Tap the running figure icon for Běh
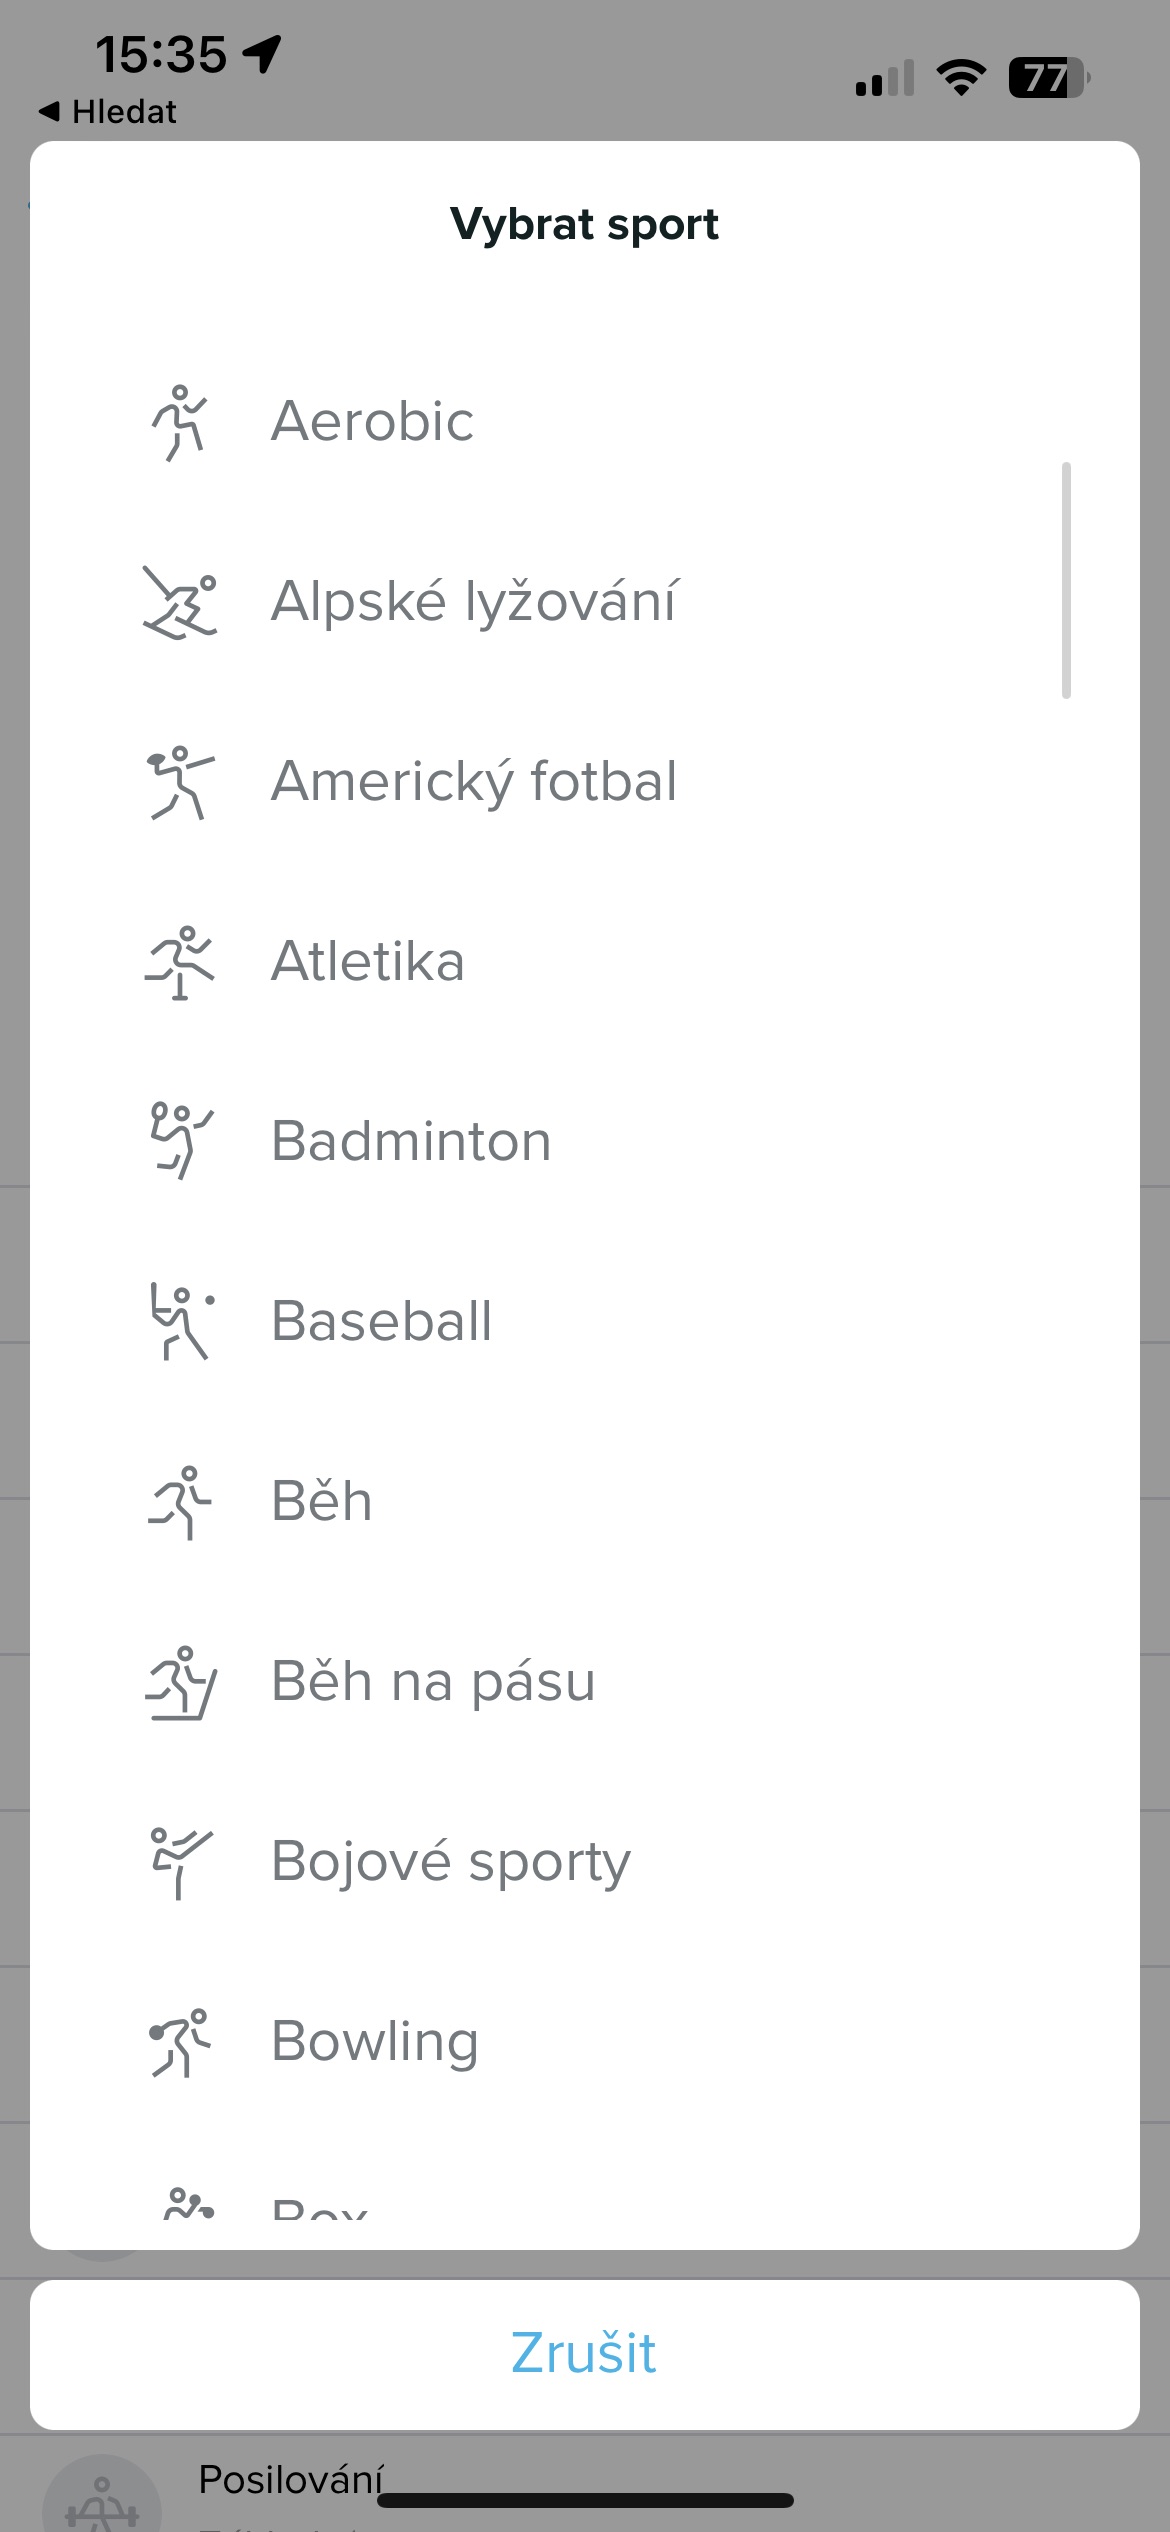This screenshot has height=2532, width=1170. pos(180,1502)
